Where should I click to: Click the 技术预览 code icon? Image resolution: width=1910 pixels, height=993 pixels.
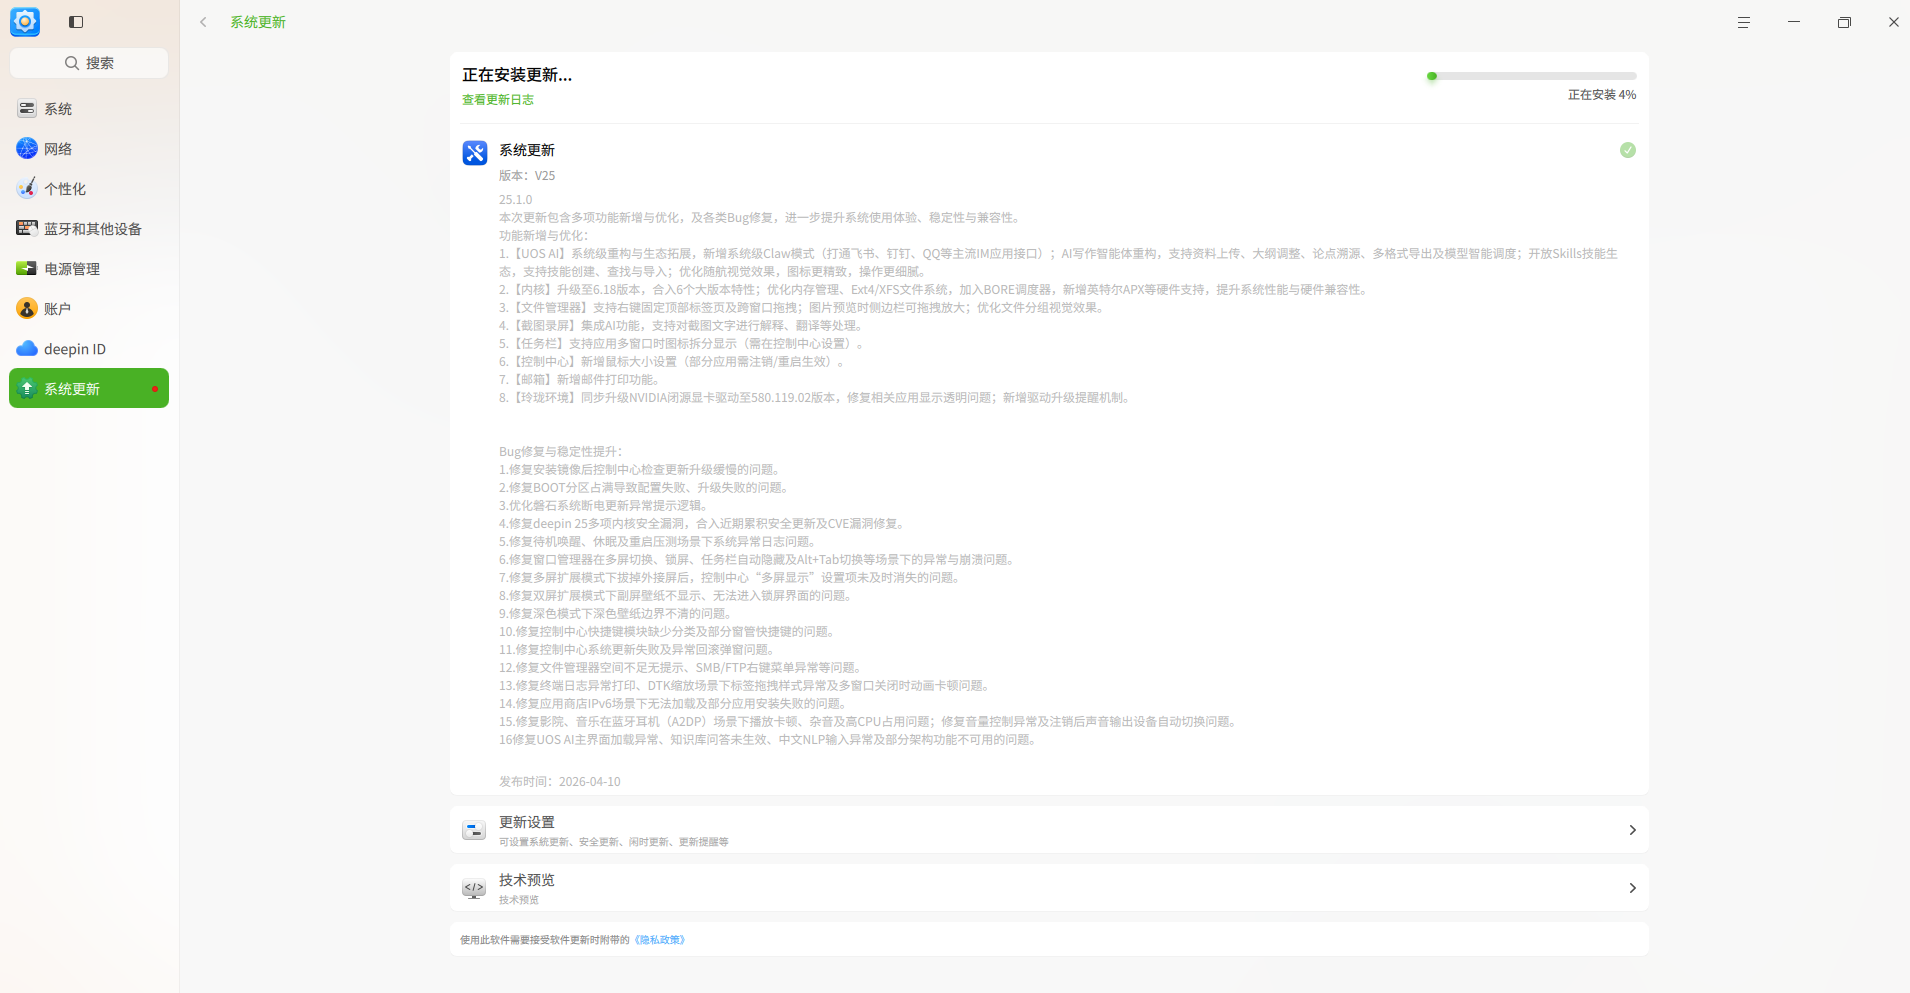(x=474, y=888)
